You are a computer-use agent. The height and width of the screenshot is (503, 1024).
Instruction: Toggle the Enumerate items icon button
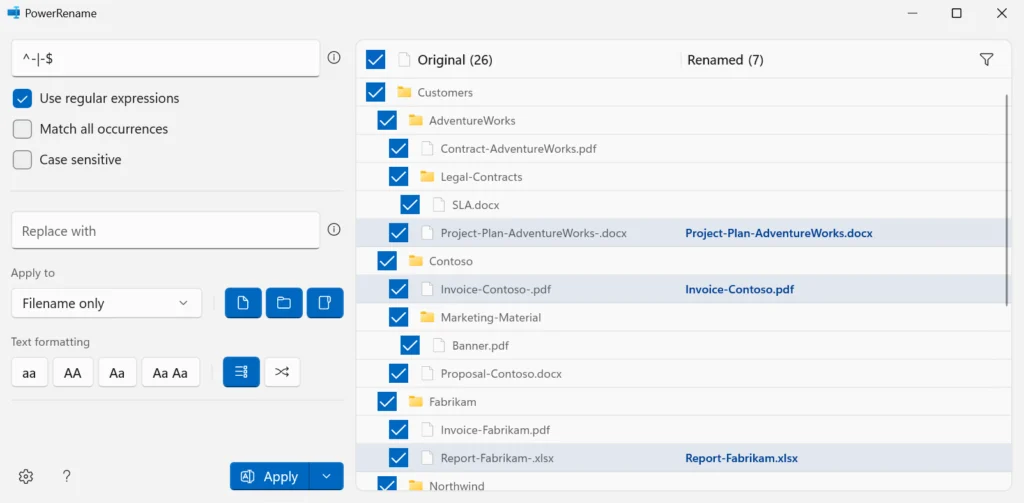click(241, 372)
